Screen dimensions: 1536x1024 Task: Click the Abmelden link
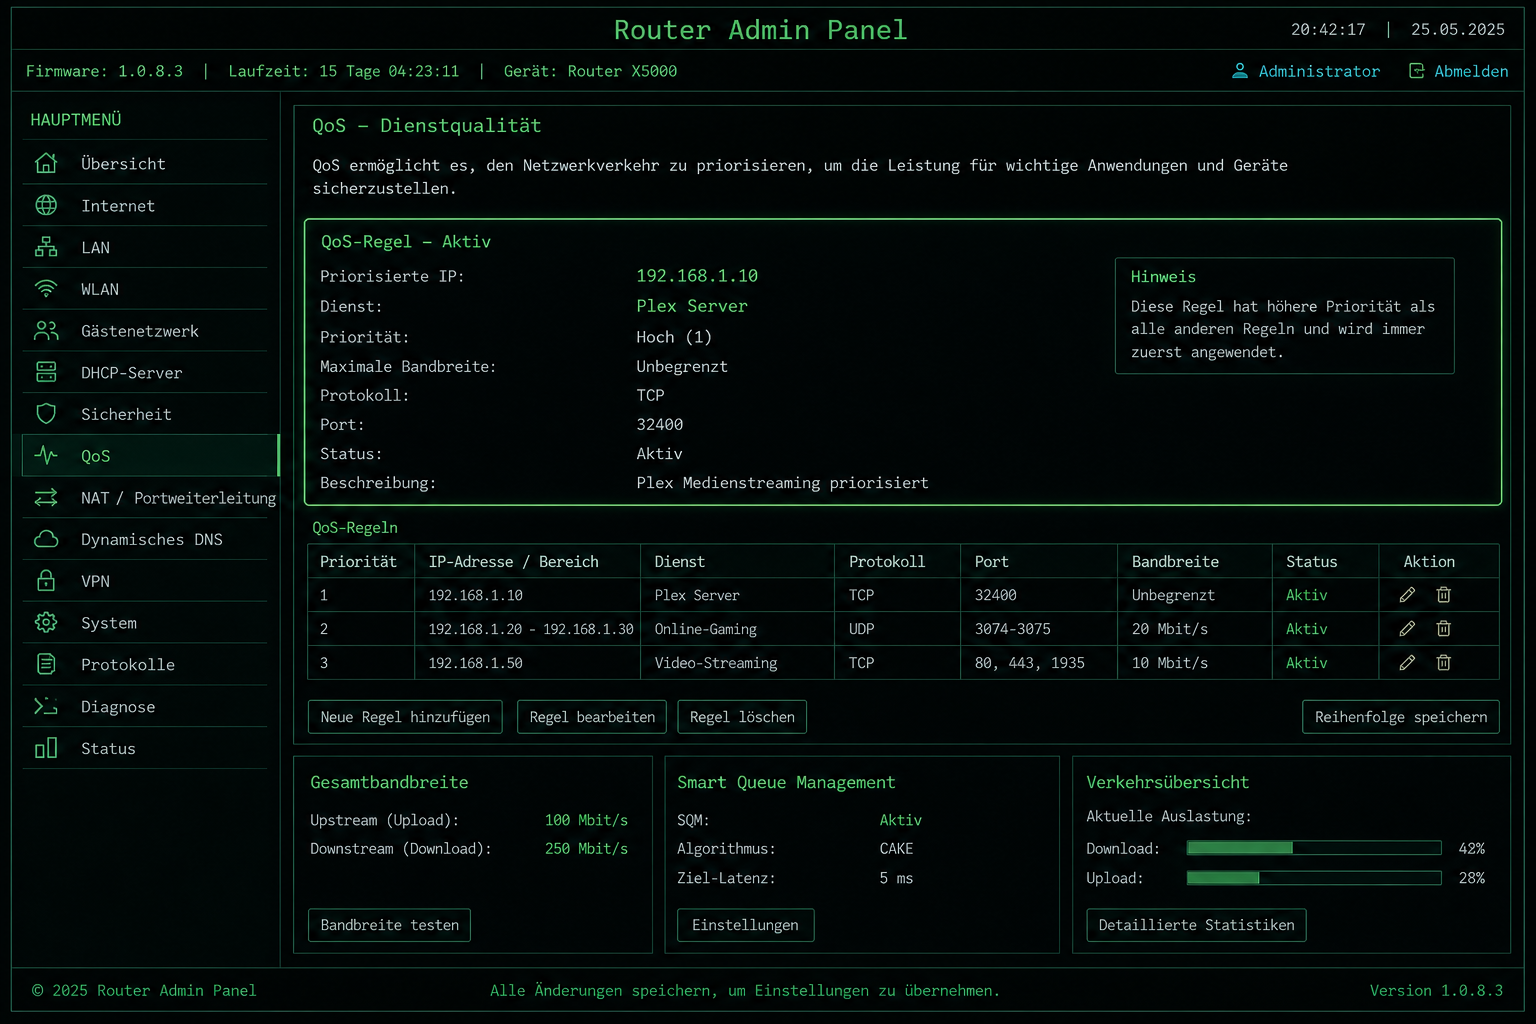[x=1458, y=71]
